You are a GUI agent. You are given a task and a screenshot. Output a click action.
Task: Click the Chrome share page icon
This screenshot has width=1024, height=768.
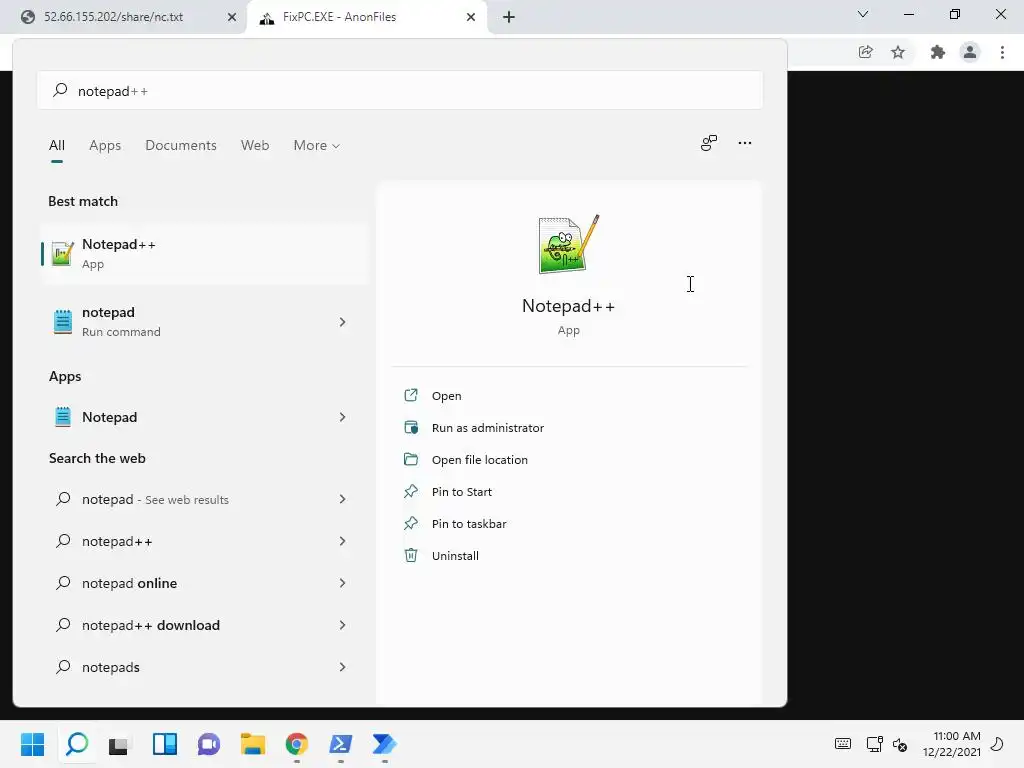click(865, 52)
